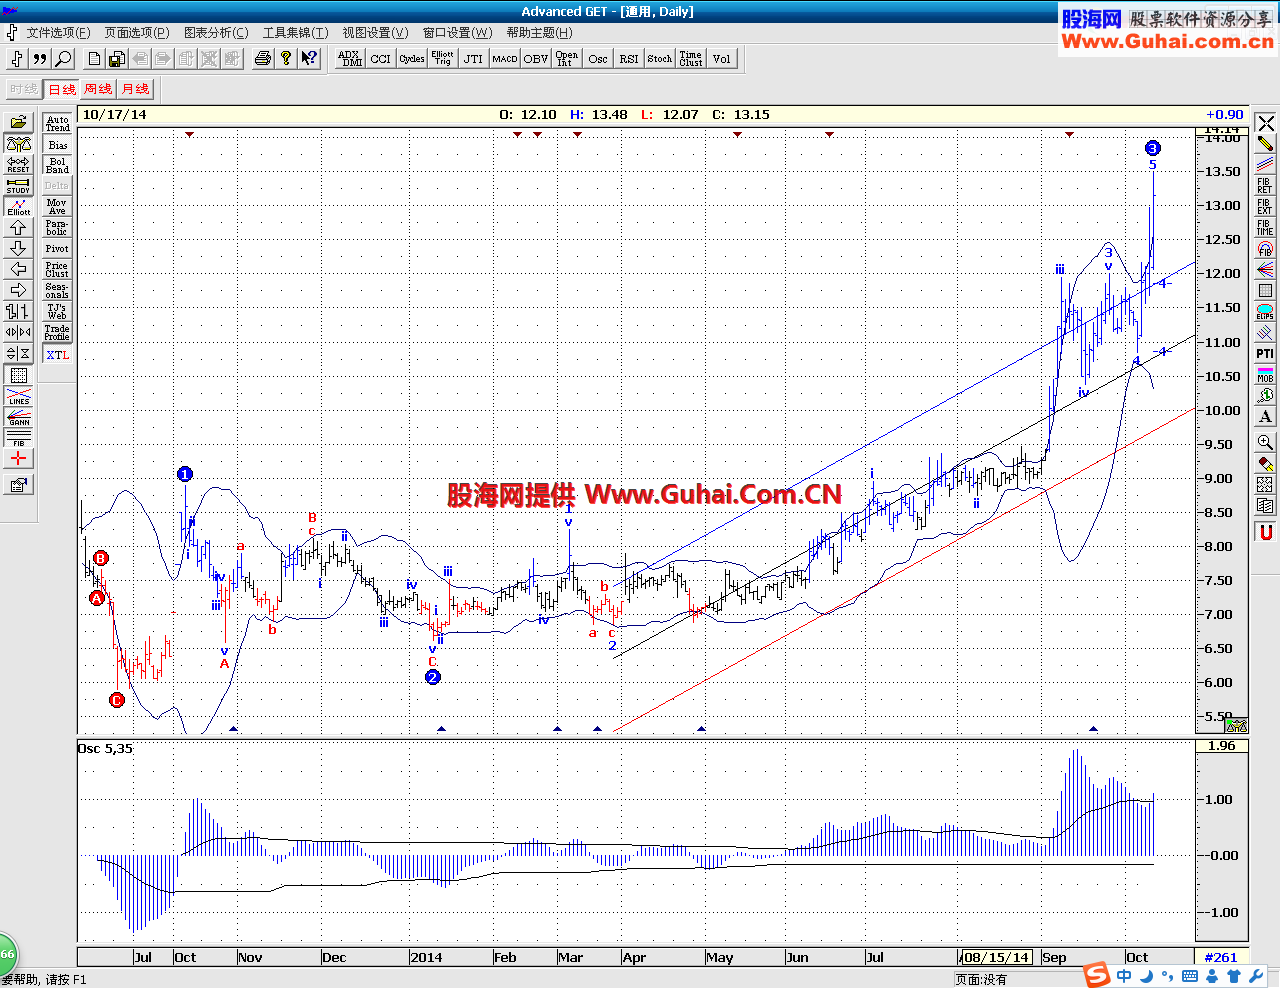Screen dimensions: 1280x988
Task: Open the STUDY tool in left toolbar
Action: [x=18, y=186]
